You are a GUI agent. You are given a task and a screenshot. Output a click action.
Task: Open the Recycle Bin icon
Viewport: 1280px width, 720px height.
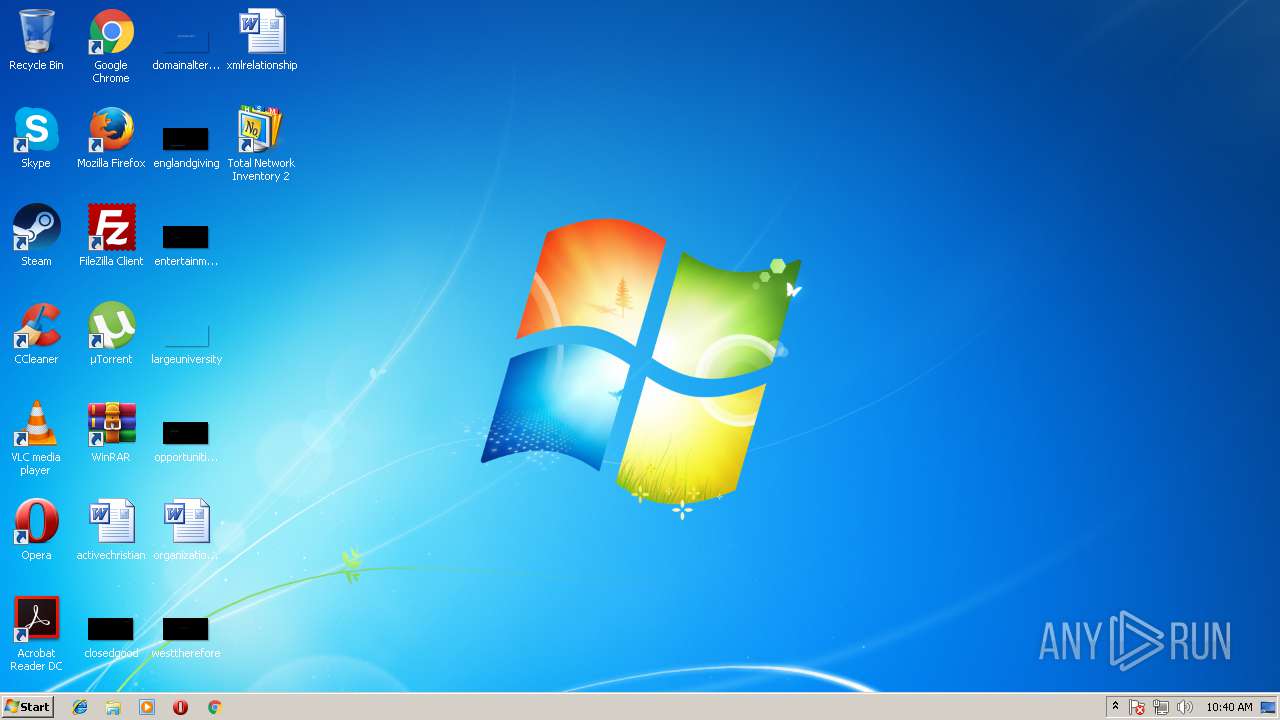(36, 40)
